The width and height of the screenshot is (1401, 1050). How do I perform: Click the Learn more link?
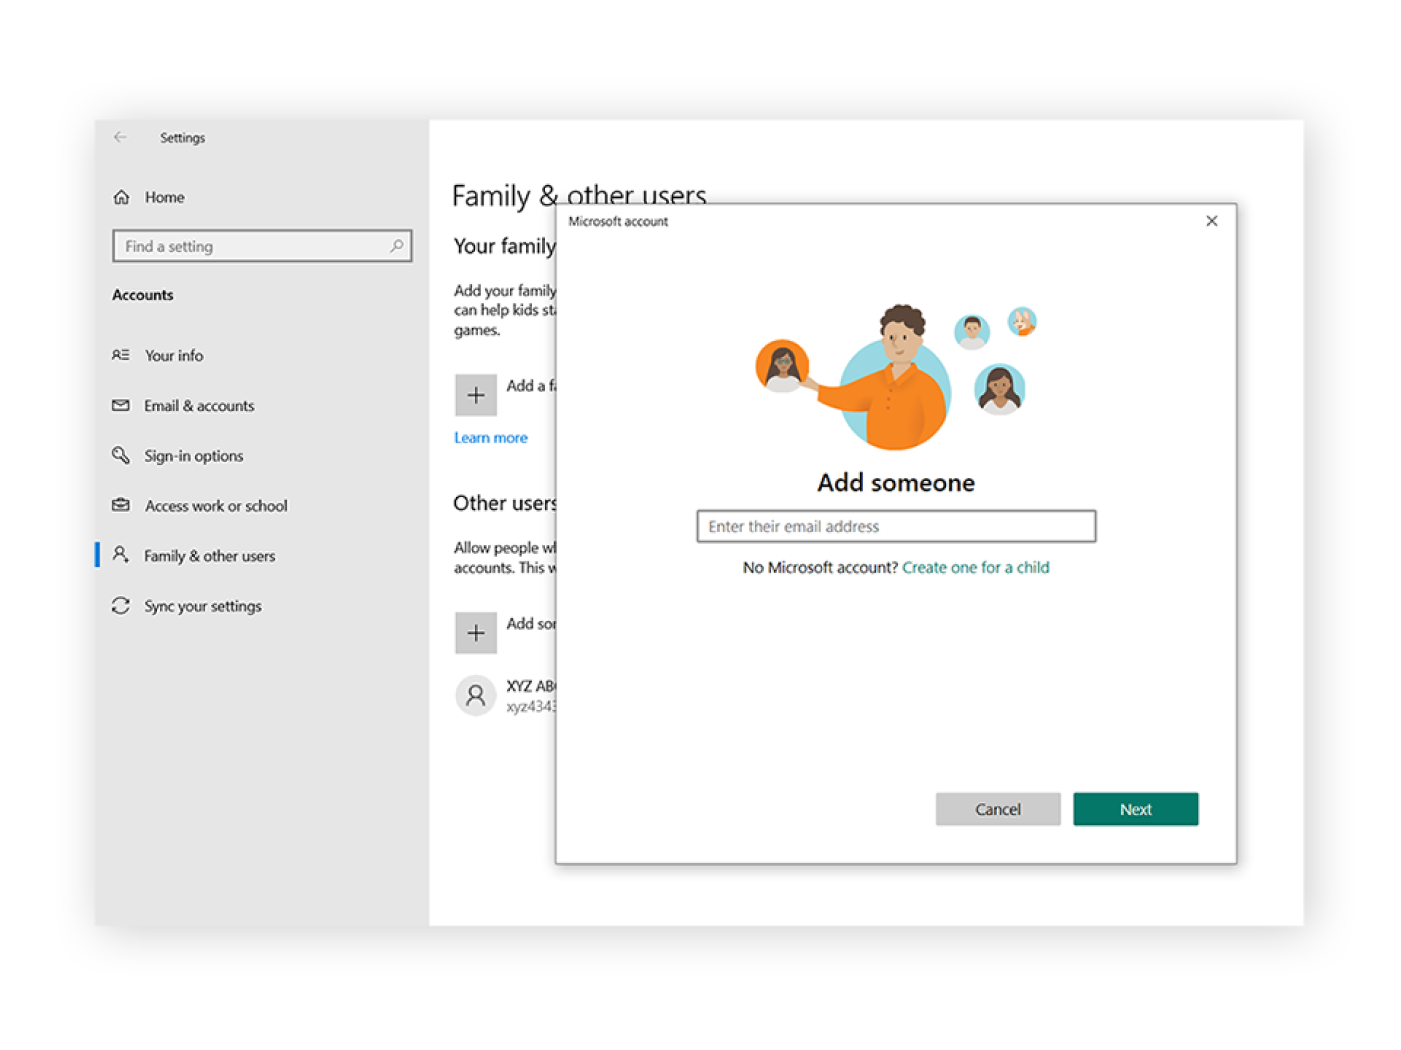click(x=490, y=437)
